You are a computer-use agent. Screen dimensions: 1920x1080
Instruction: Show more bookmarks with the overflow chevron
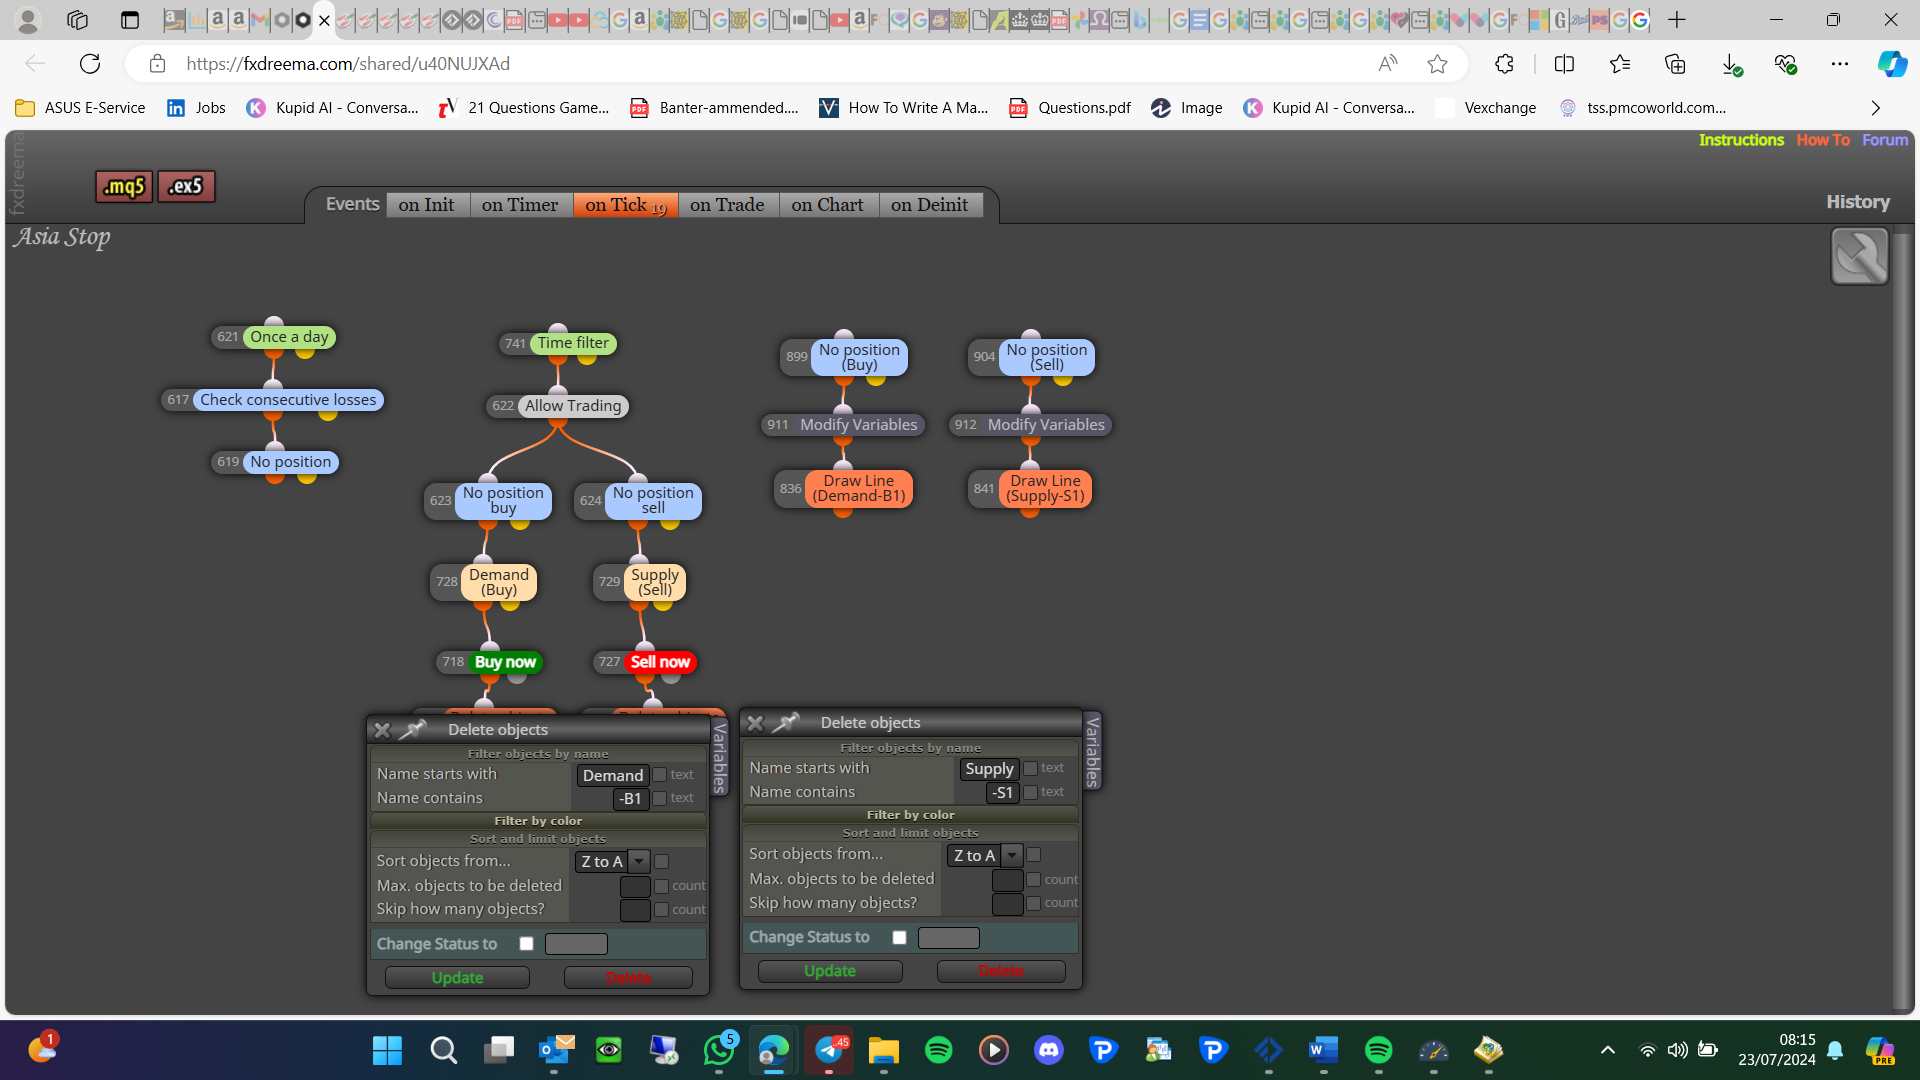[1876, 108]
